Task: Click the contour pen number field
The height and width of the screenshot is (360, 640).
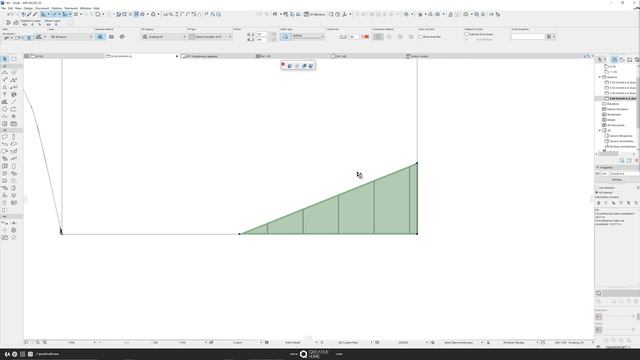Action: pos(353,37)
